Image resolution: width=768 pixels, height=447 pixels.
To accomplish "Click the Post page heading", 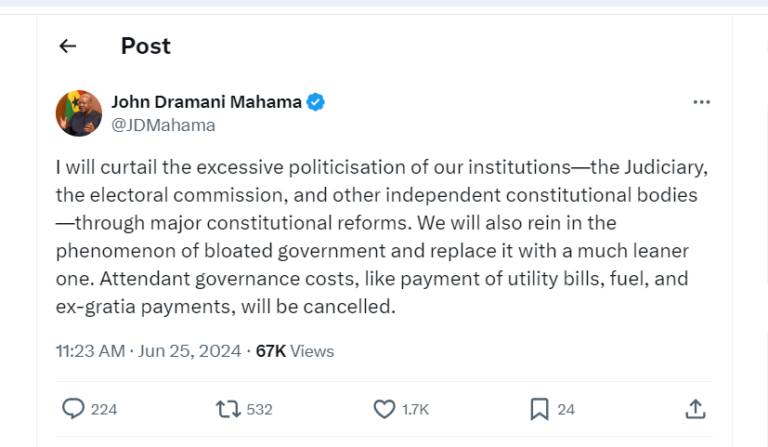I will point(145,46).
